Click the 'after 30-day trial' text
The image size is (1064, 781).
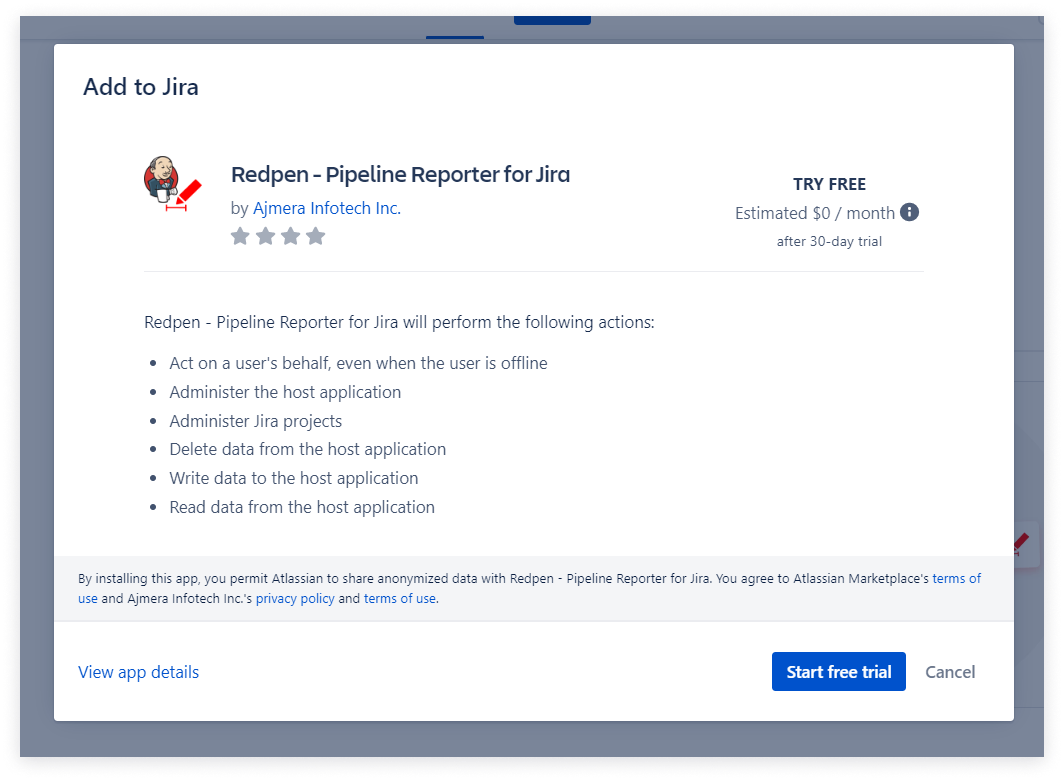tap(829, 242)
